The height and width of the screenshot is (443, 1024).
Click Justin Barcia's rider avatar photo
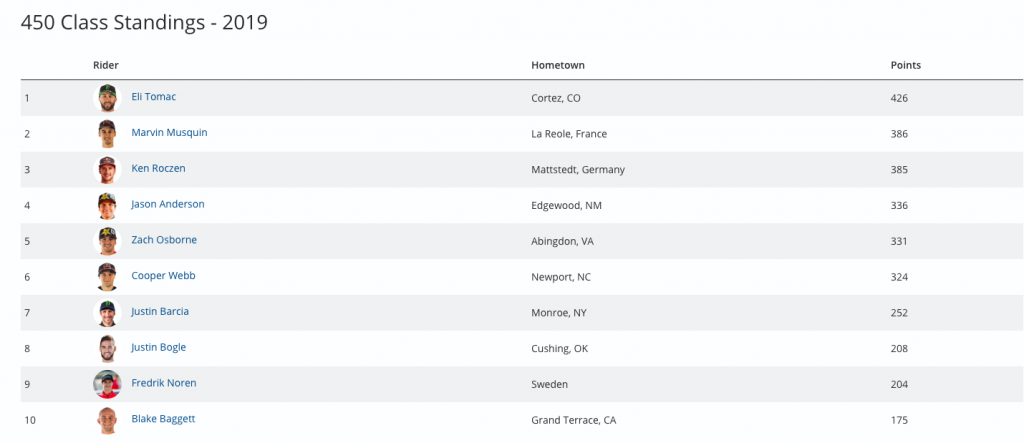click(x=107, y=313)
